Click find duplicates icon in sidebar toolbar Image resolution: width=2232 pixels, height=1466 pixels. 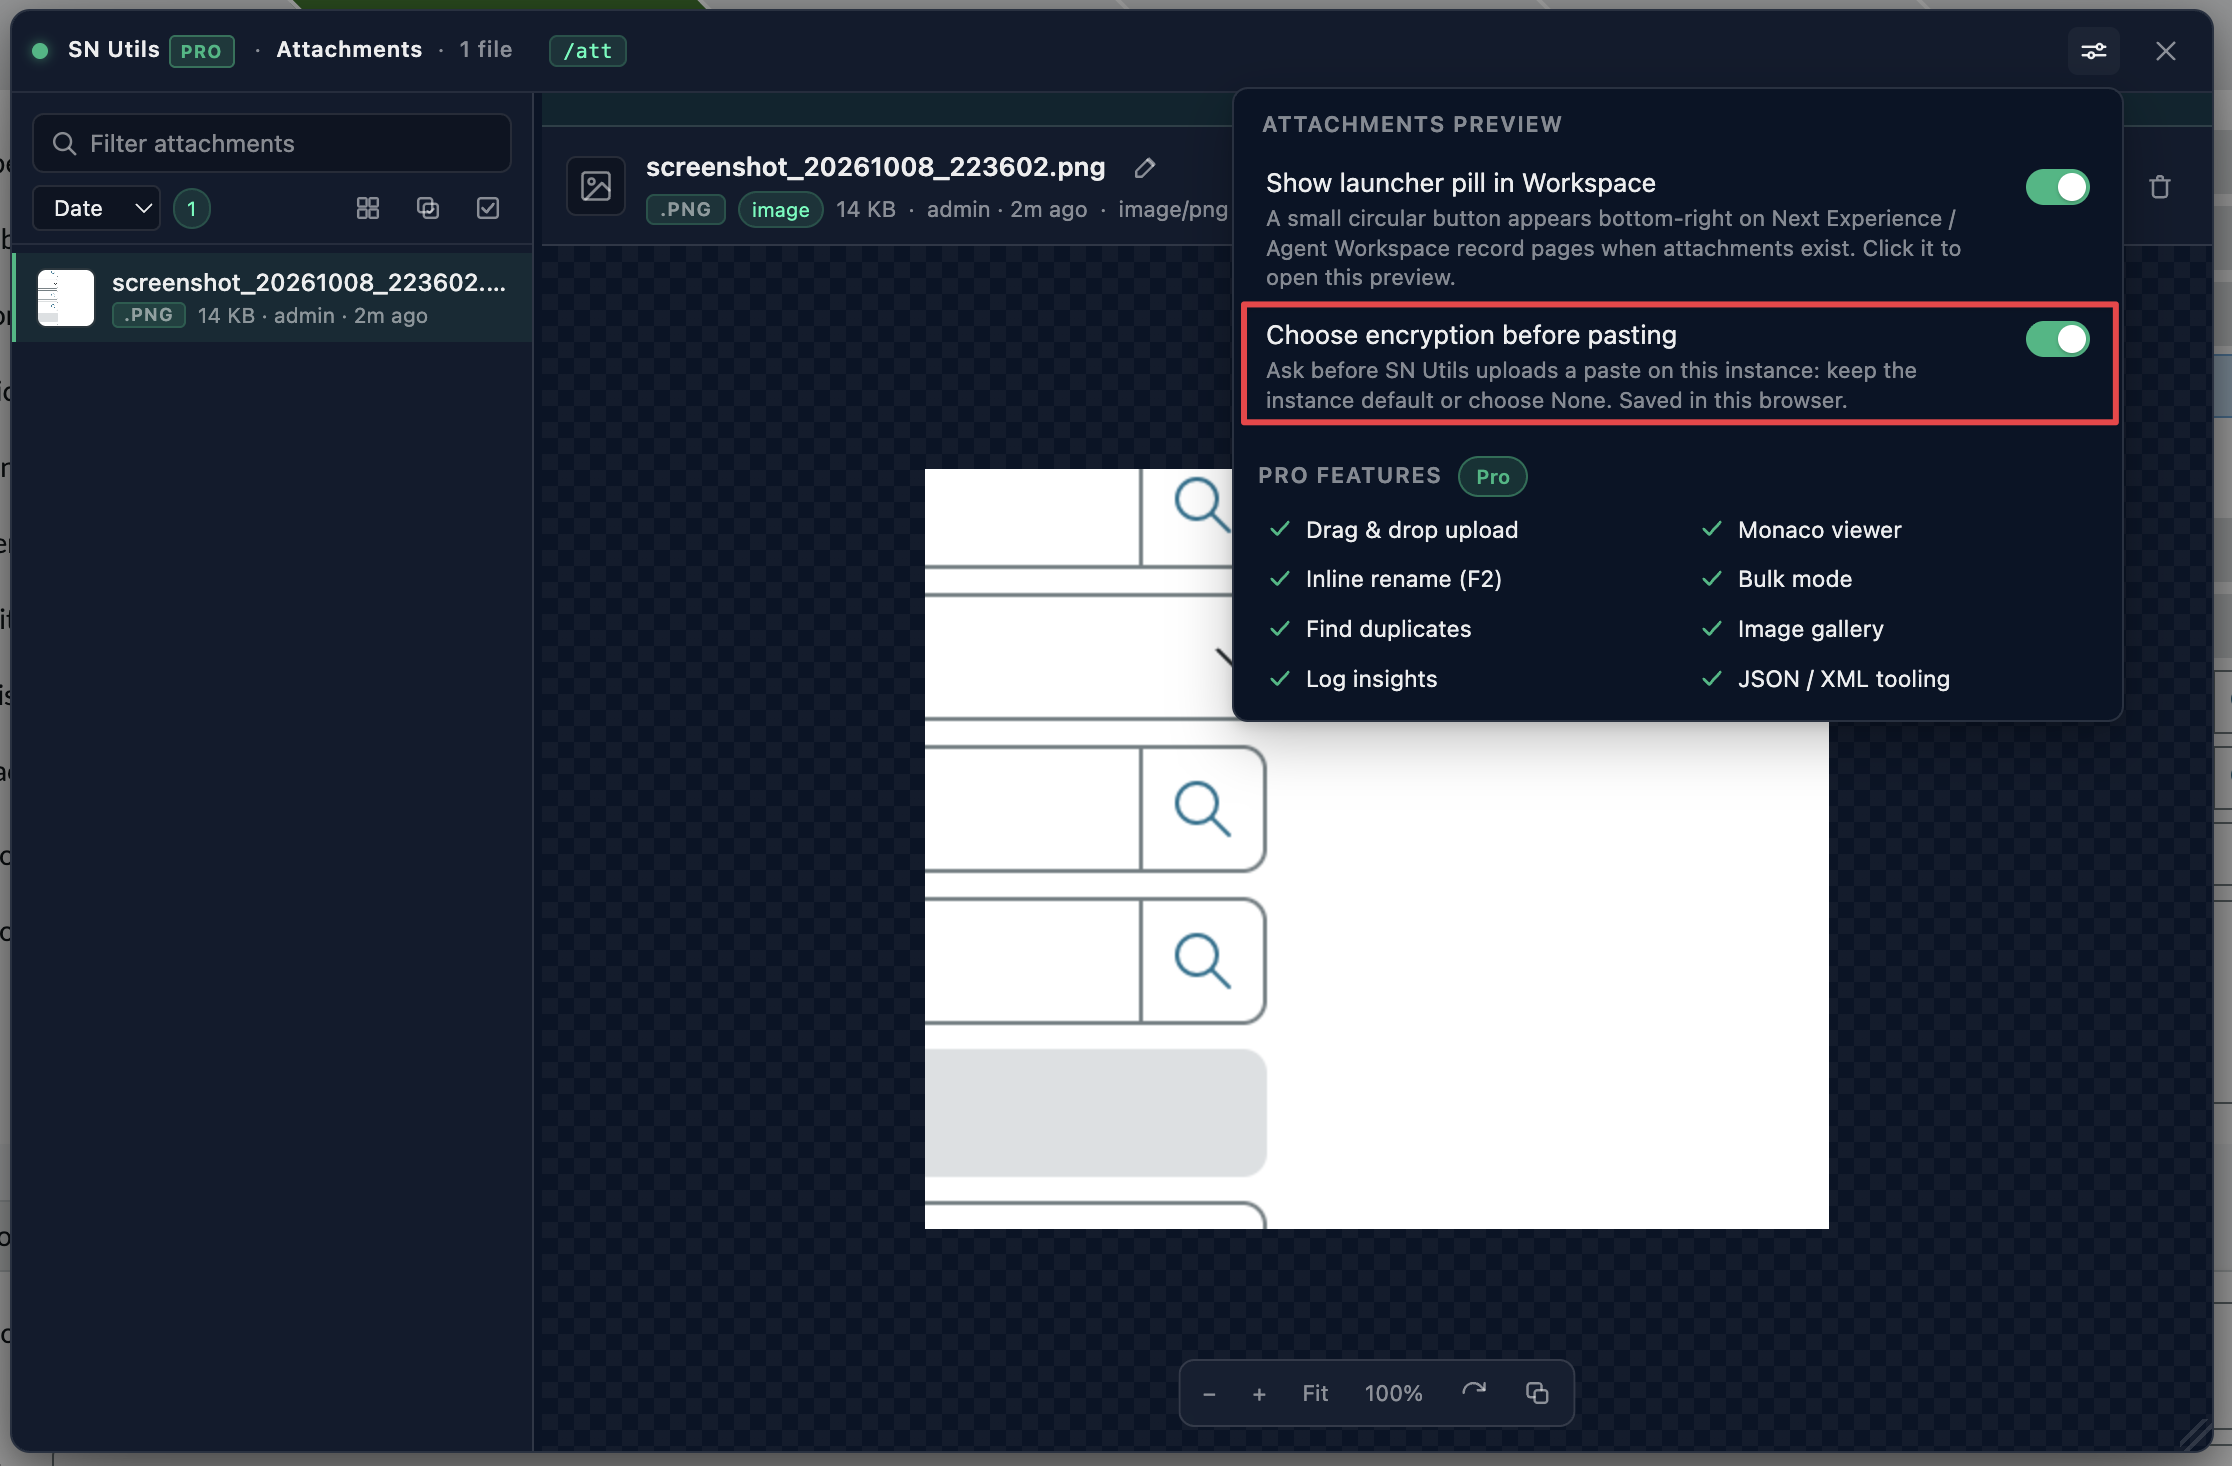click(428, 208)
